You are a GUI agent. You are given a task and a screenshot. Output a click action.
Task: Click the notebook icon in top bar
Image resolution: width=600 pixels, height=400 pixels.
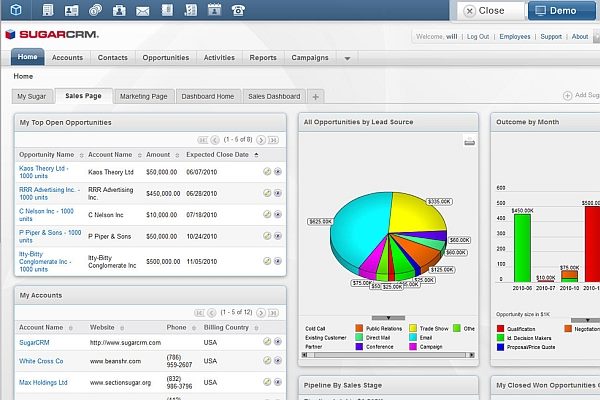pyautogui.click(x=167, y=10)
